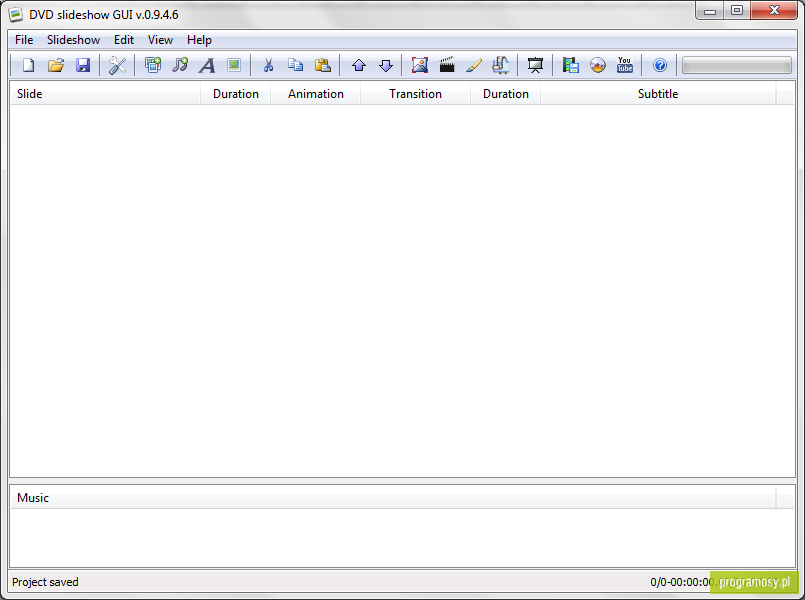Screen dimensions: 805x600
Task: Open help via the blue question mark icon
Action: [x=660, y=65]
